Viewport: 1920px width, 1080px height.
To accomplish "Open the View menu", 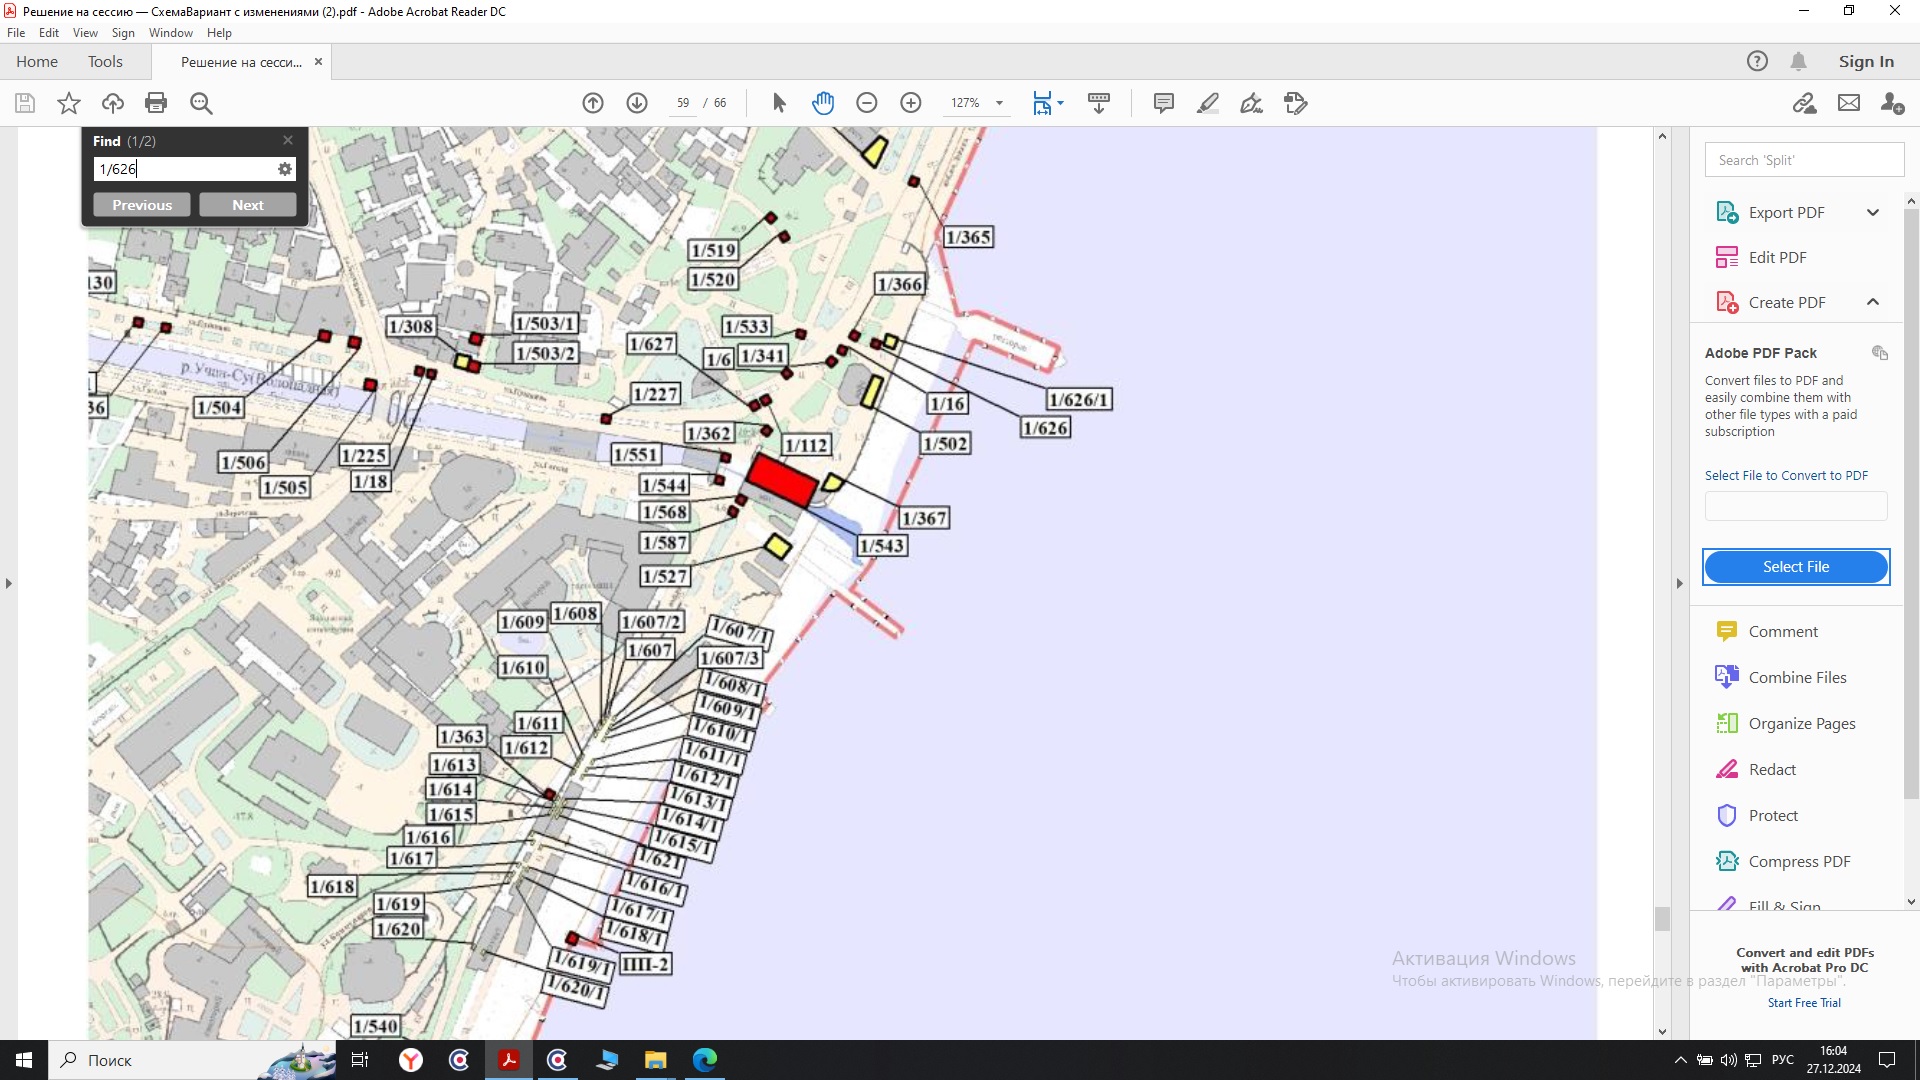I will 85,33.
